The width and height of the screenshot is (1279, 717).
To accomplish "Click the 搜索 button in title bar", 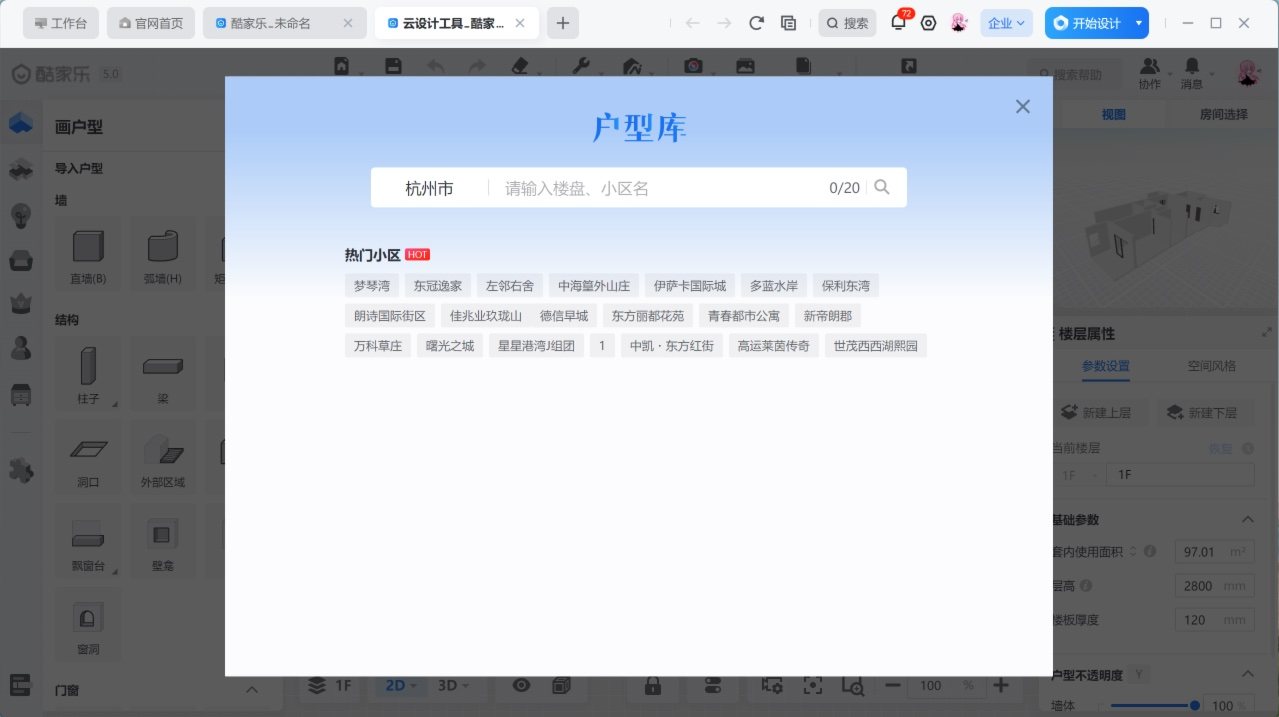I will pyautogui.click(x=848, y=23).
